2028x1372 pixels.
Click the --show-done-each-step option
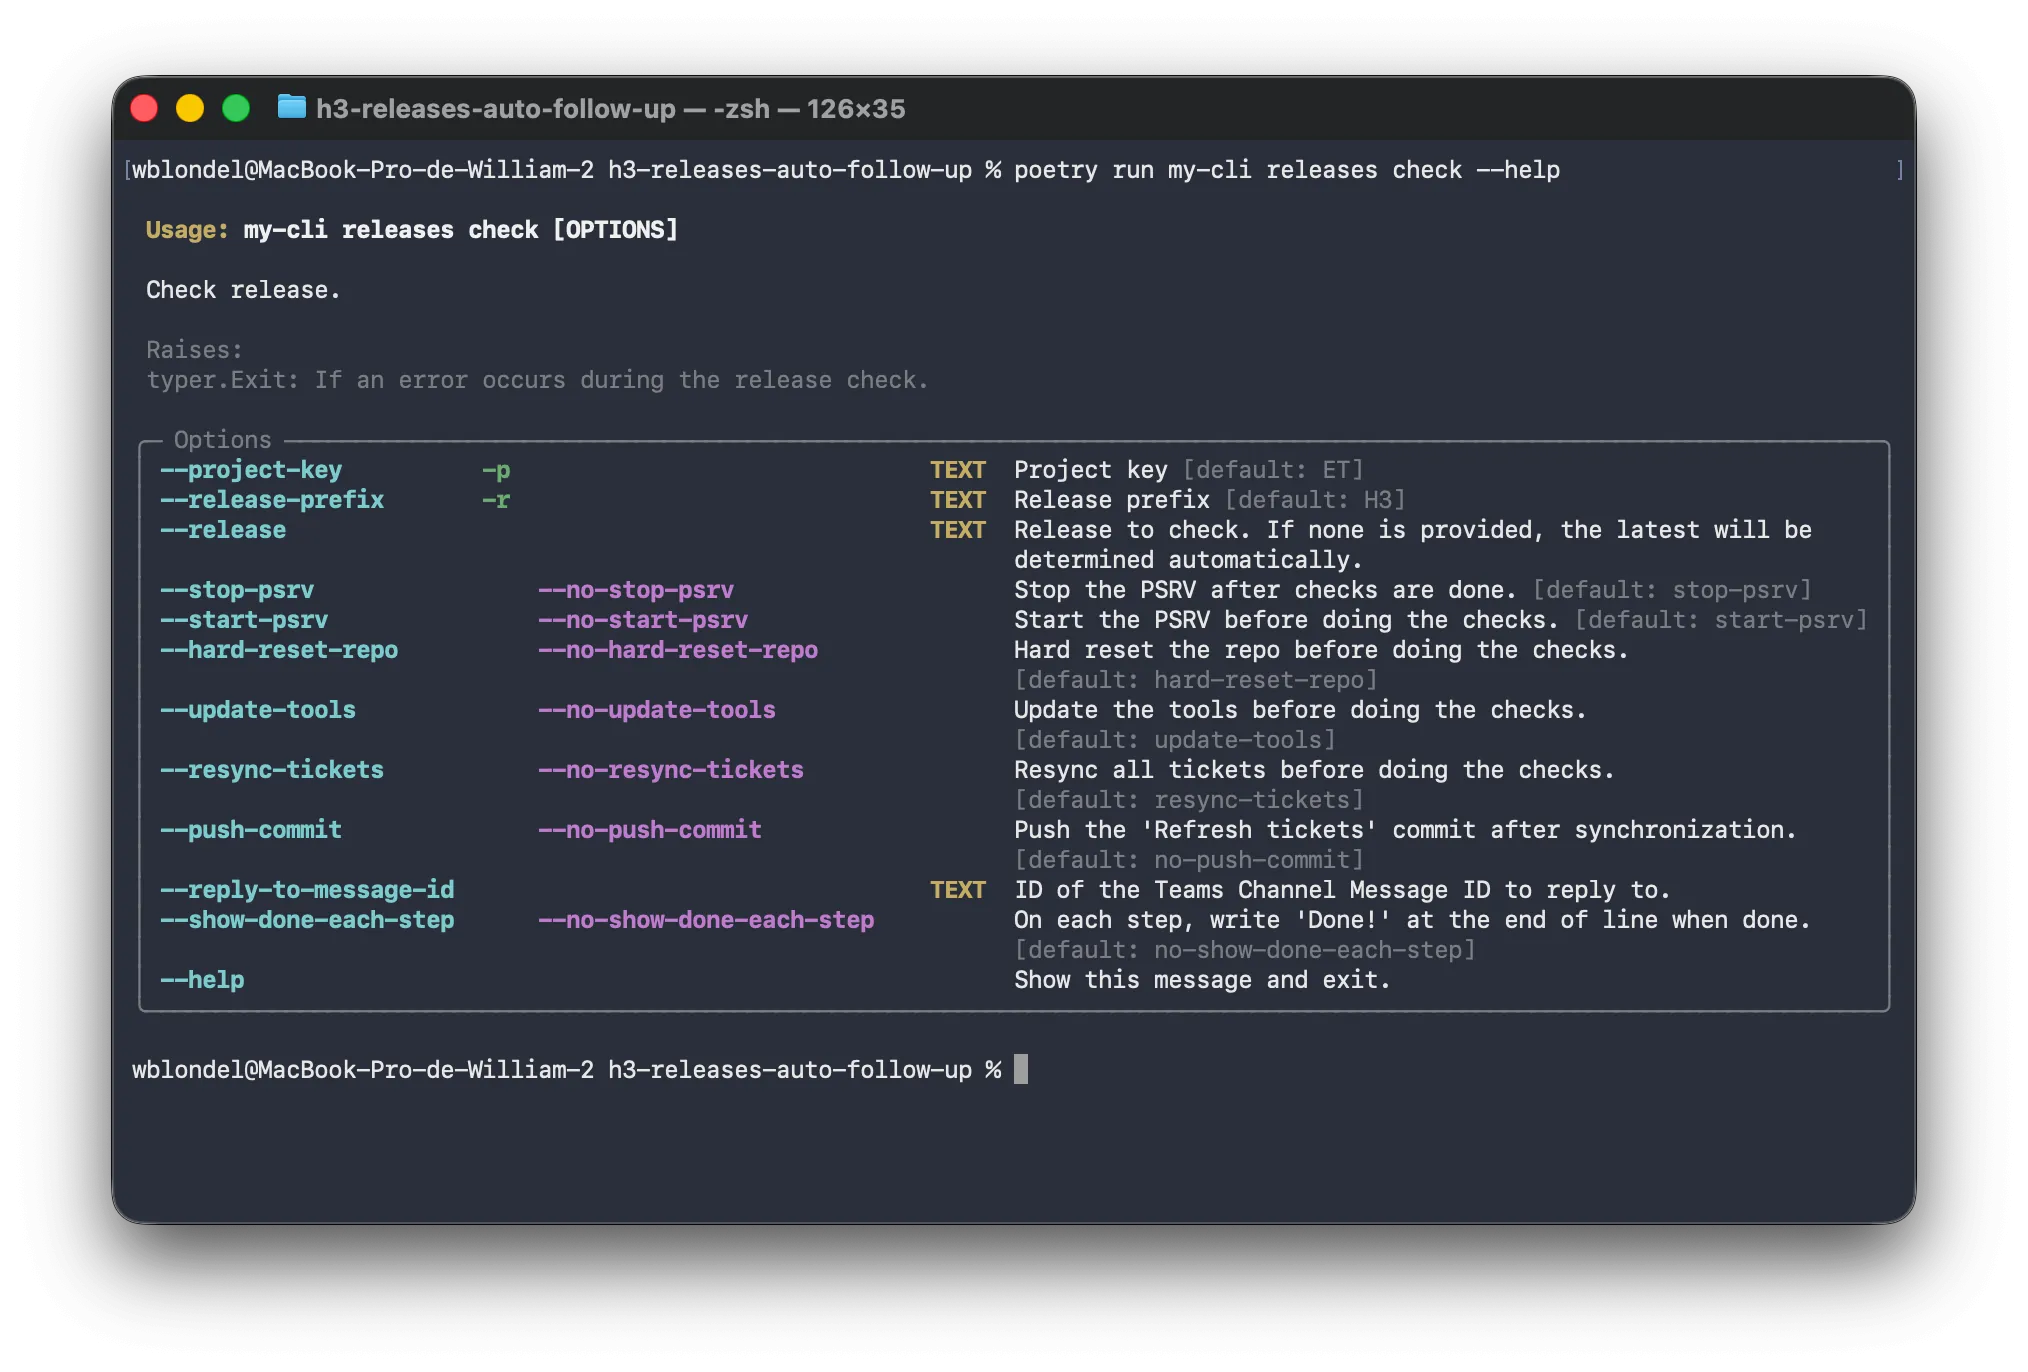(307, 920)
